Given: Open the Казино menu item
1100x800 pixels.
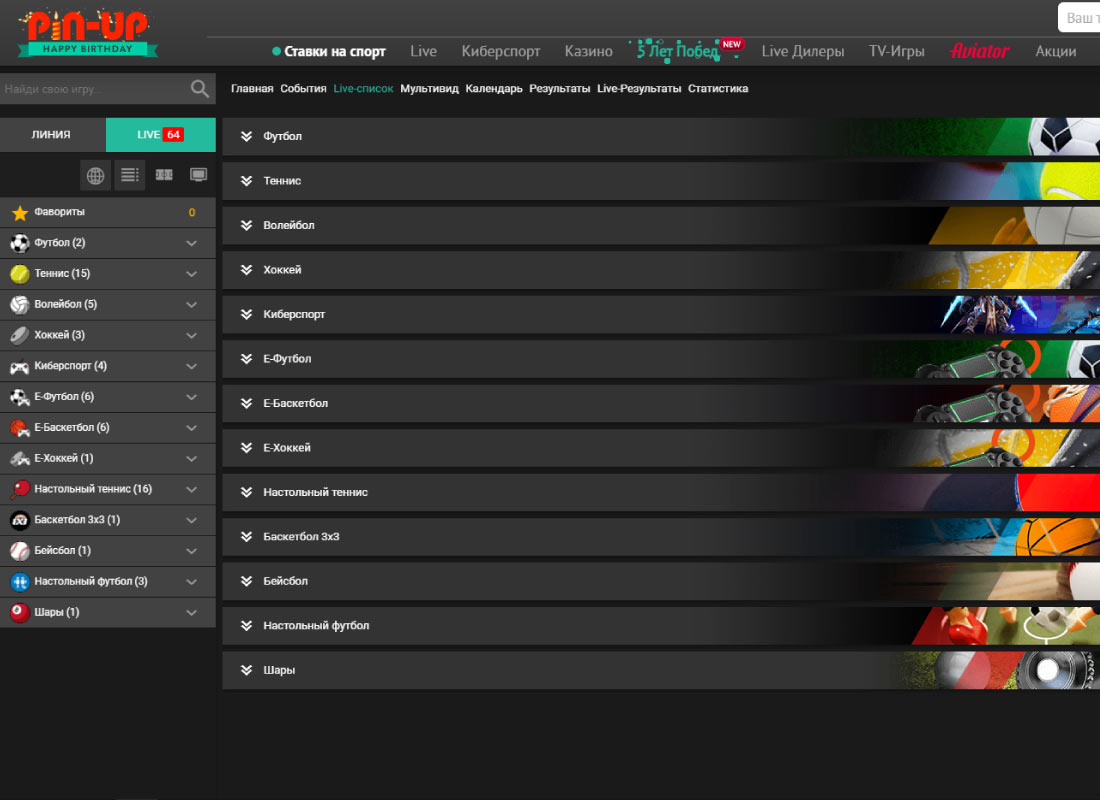Looking at the screenshot, I should point(588,51).
